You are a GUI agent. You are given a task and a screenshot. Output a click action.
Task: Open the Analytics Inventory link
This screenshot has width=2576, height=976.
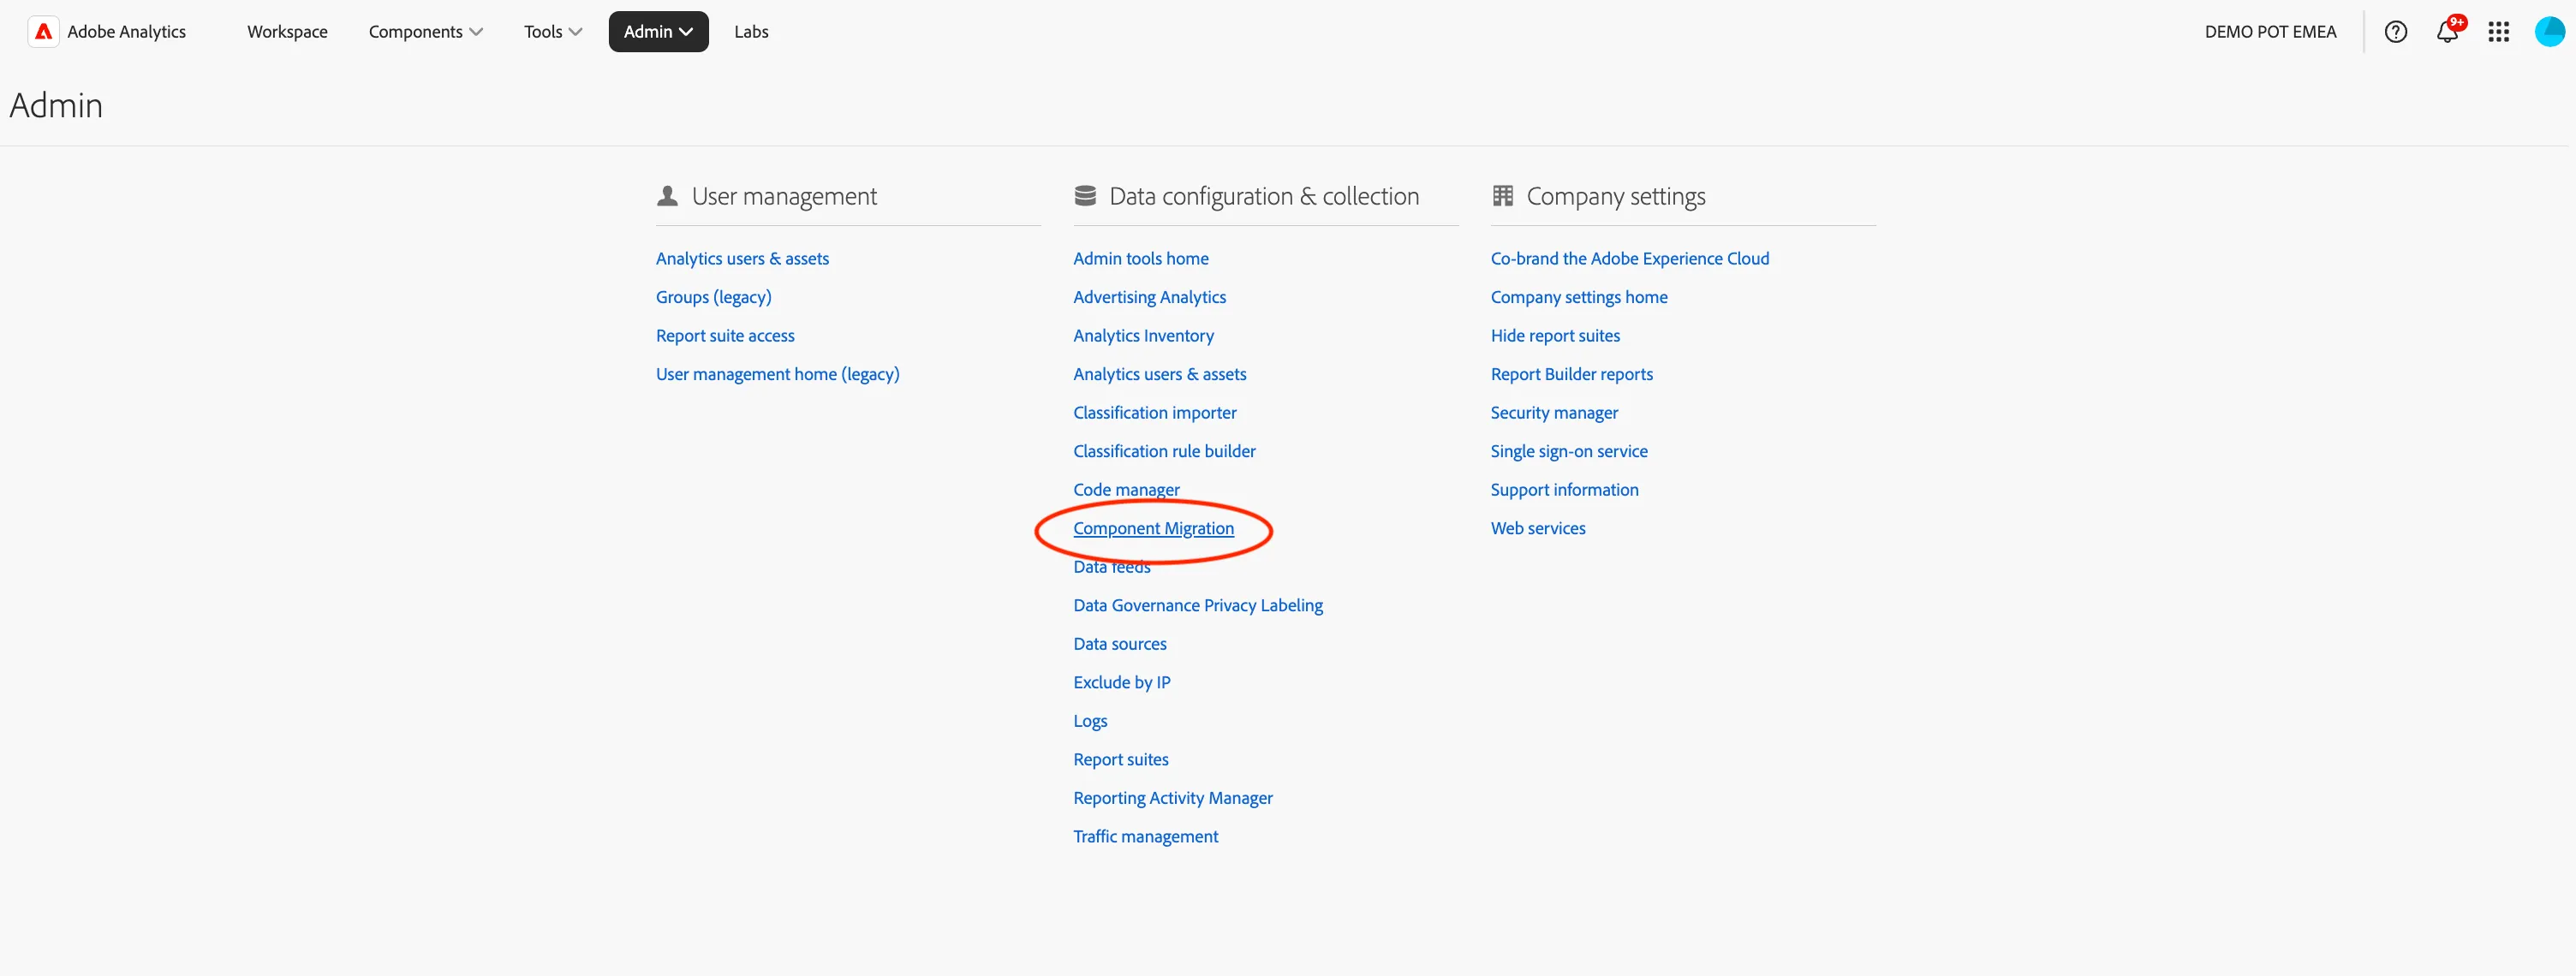(1143, 336)
